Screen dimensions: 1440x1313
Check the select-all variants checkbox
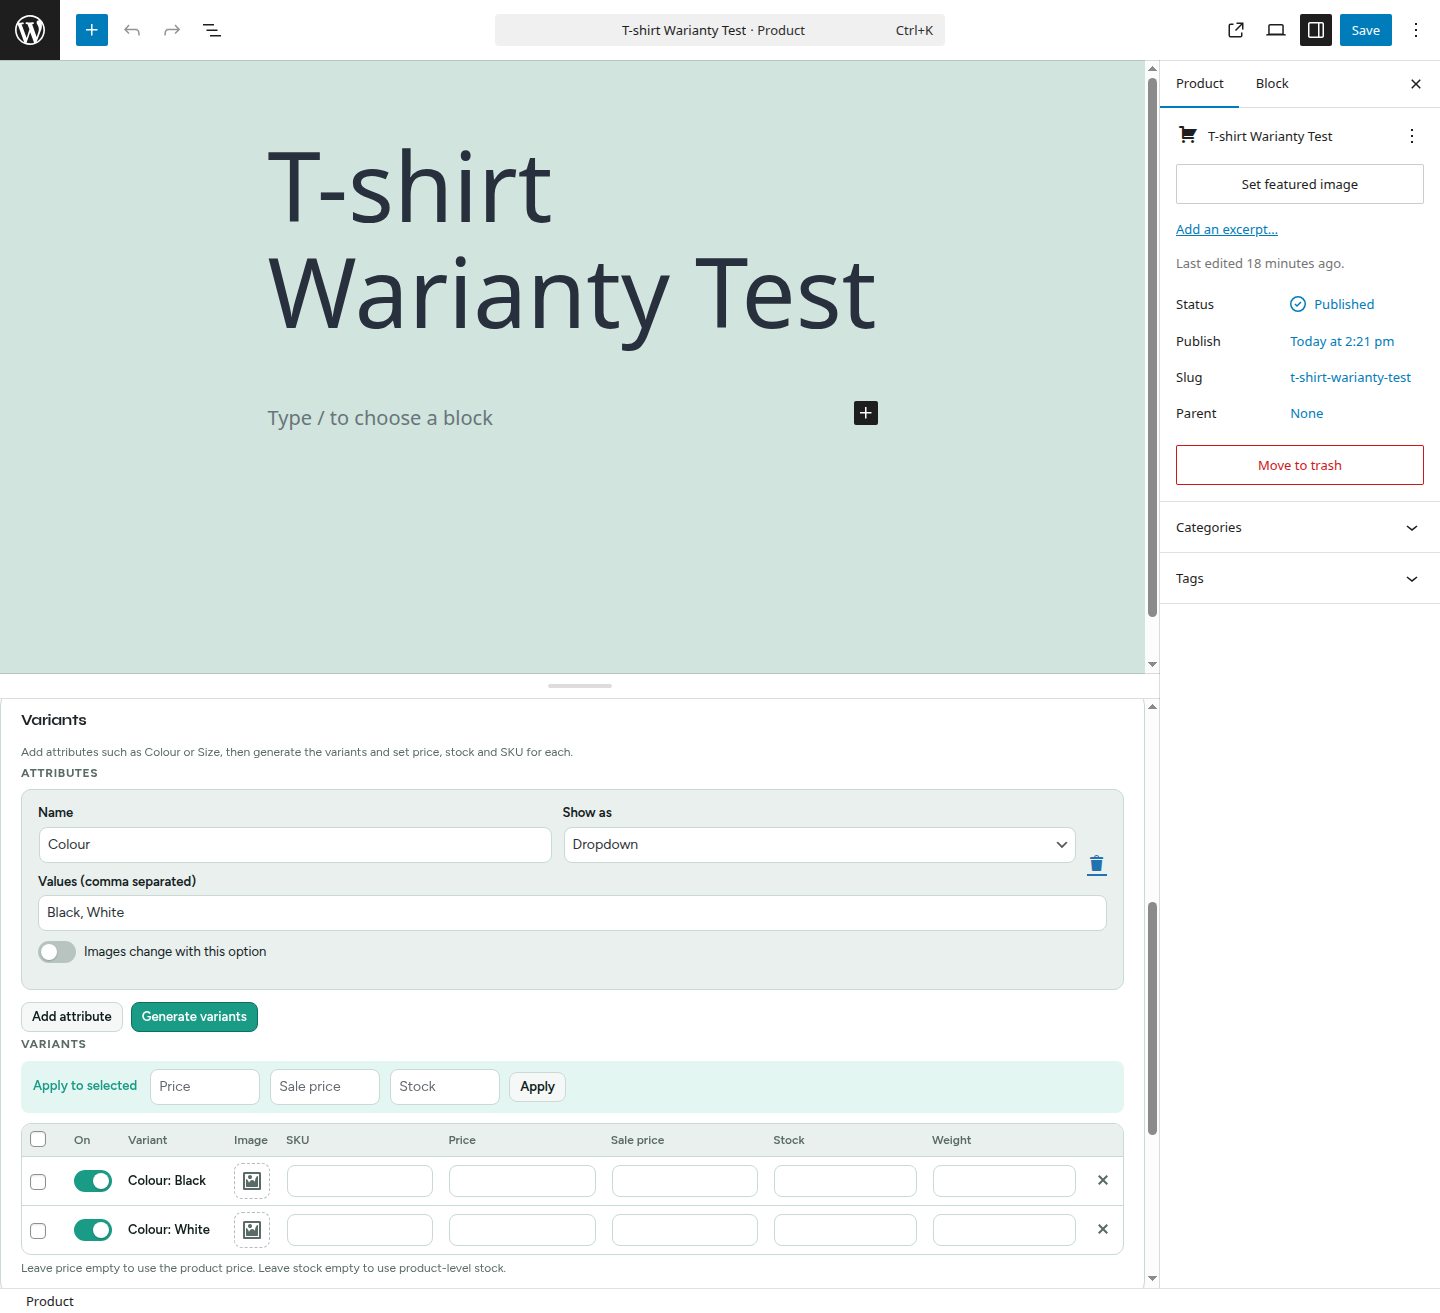38,1139
